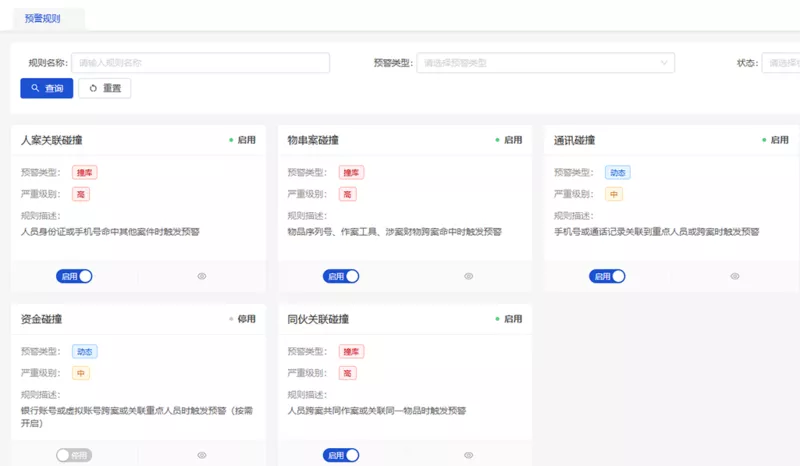Click 启用 status label on 人案关联碰撞 card
The height and width of the screenshot is (466, 800).
(246, 140)
